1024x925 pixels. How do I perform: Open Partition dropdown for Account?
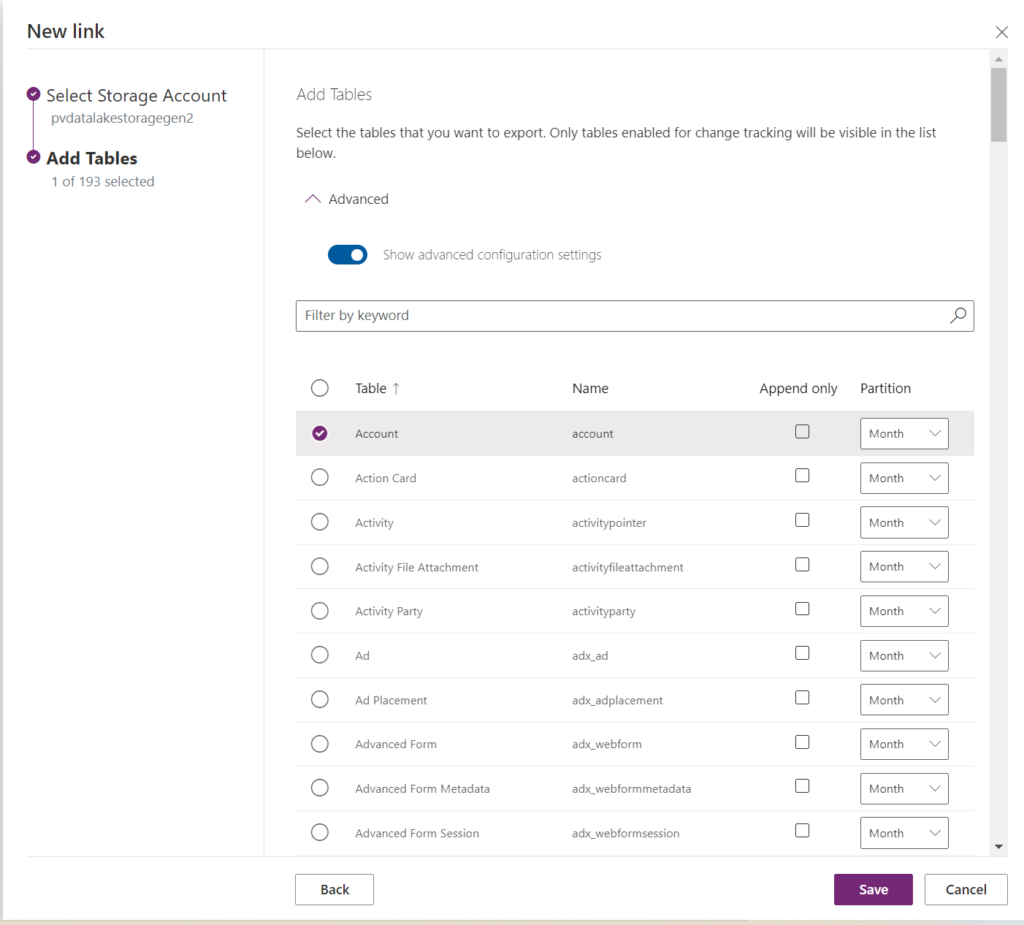tap(904, 434)
